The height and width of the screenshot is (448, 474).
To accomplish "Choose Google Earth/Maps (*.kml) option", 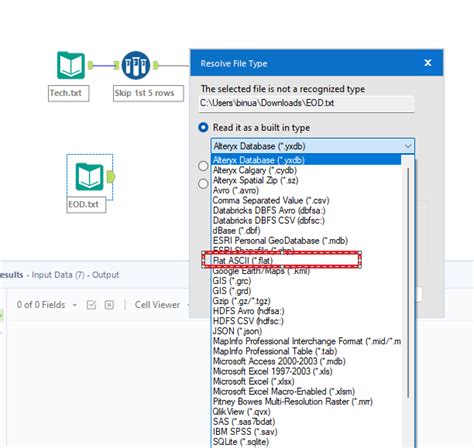I will pos(306,271).
